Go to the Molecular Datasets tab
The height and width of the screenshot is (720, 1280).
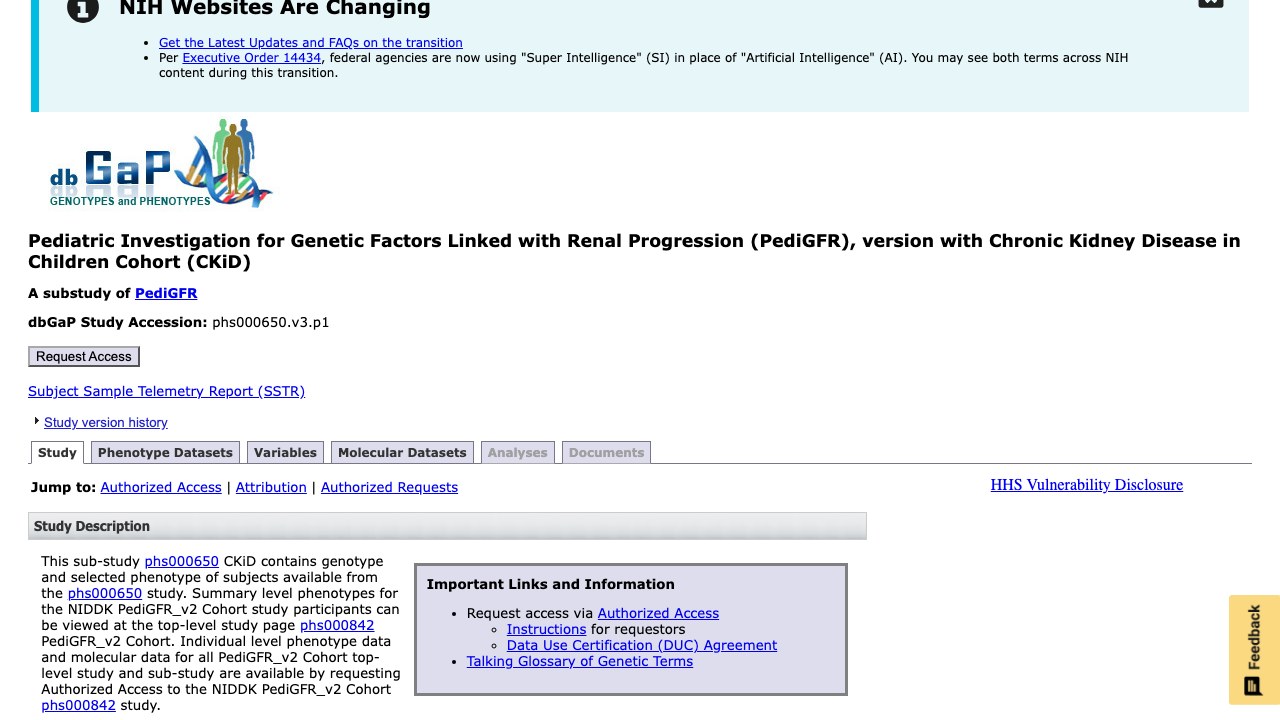[x=402, y=453]
